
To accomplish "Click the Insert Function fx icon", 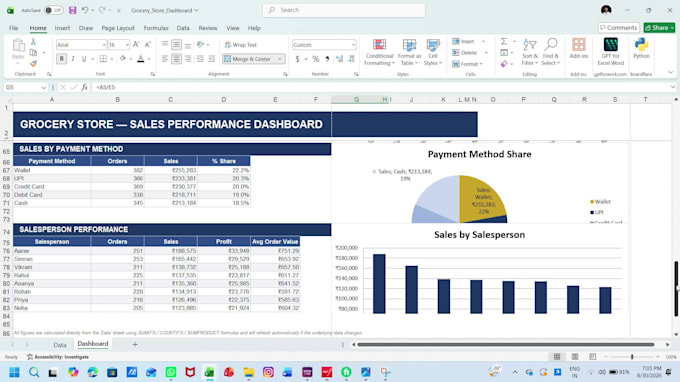I will pos(84,87).
